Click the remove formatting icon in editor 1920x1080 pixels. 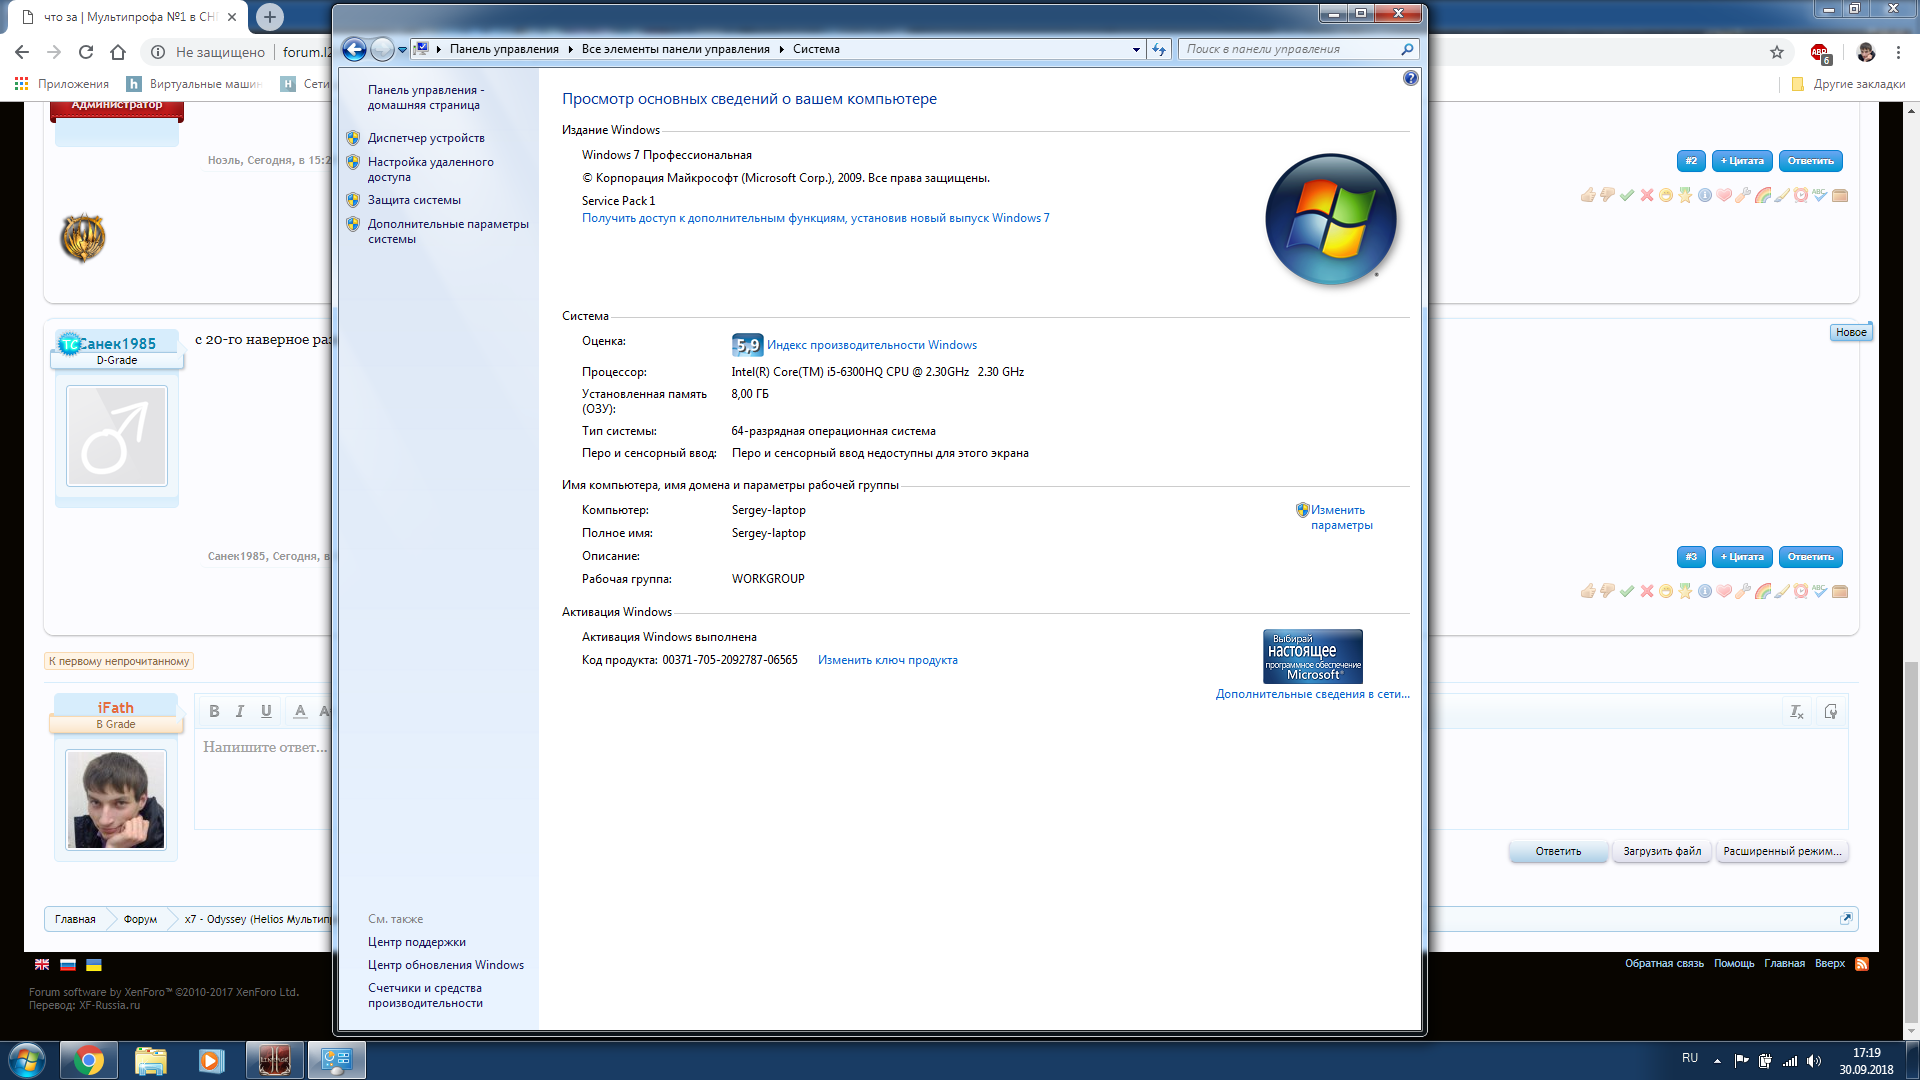pyautogui.click(x=1796, y=712)
